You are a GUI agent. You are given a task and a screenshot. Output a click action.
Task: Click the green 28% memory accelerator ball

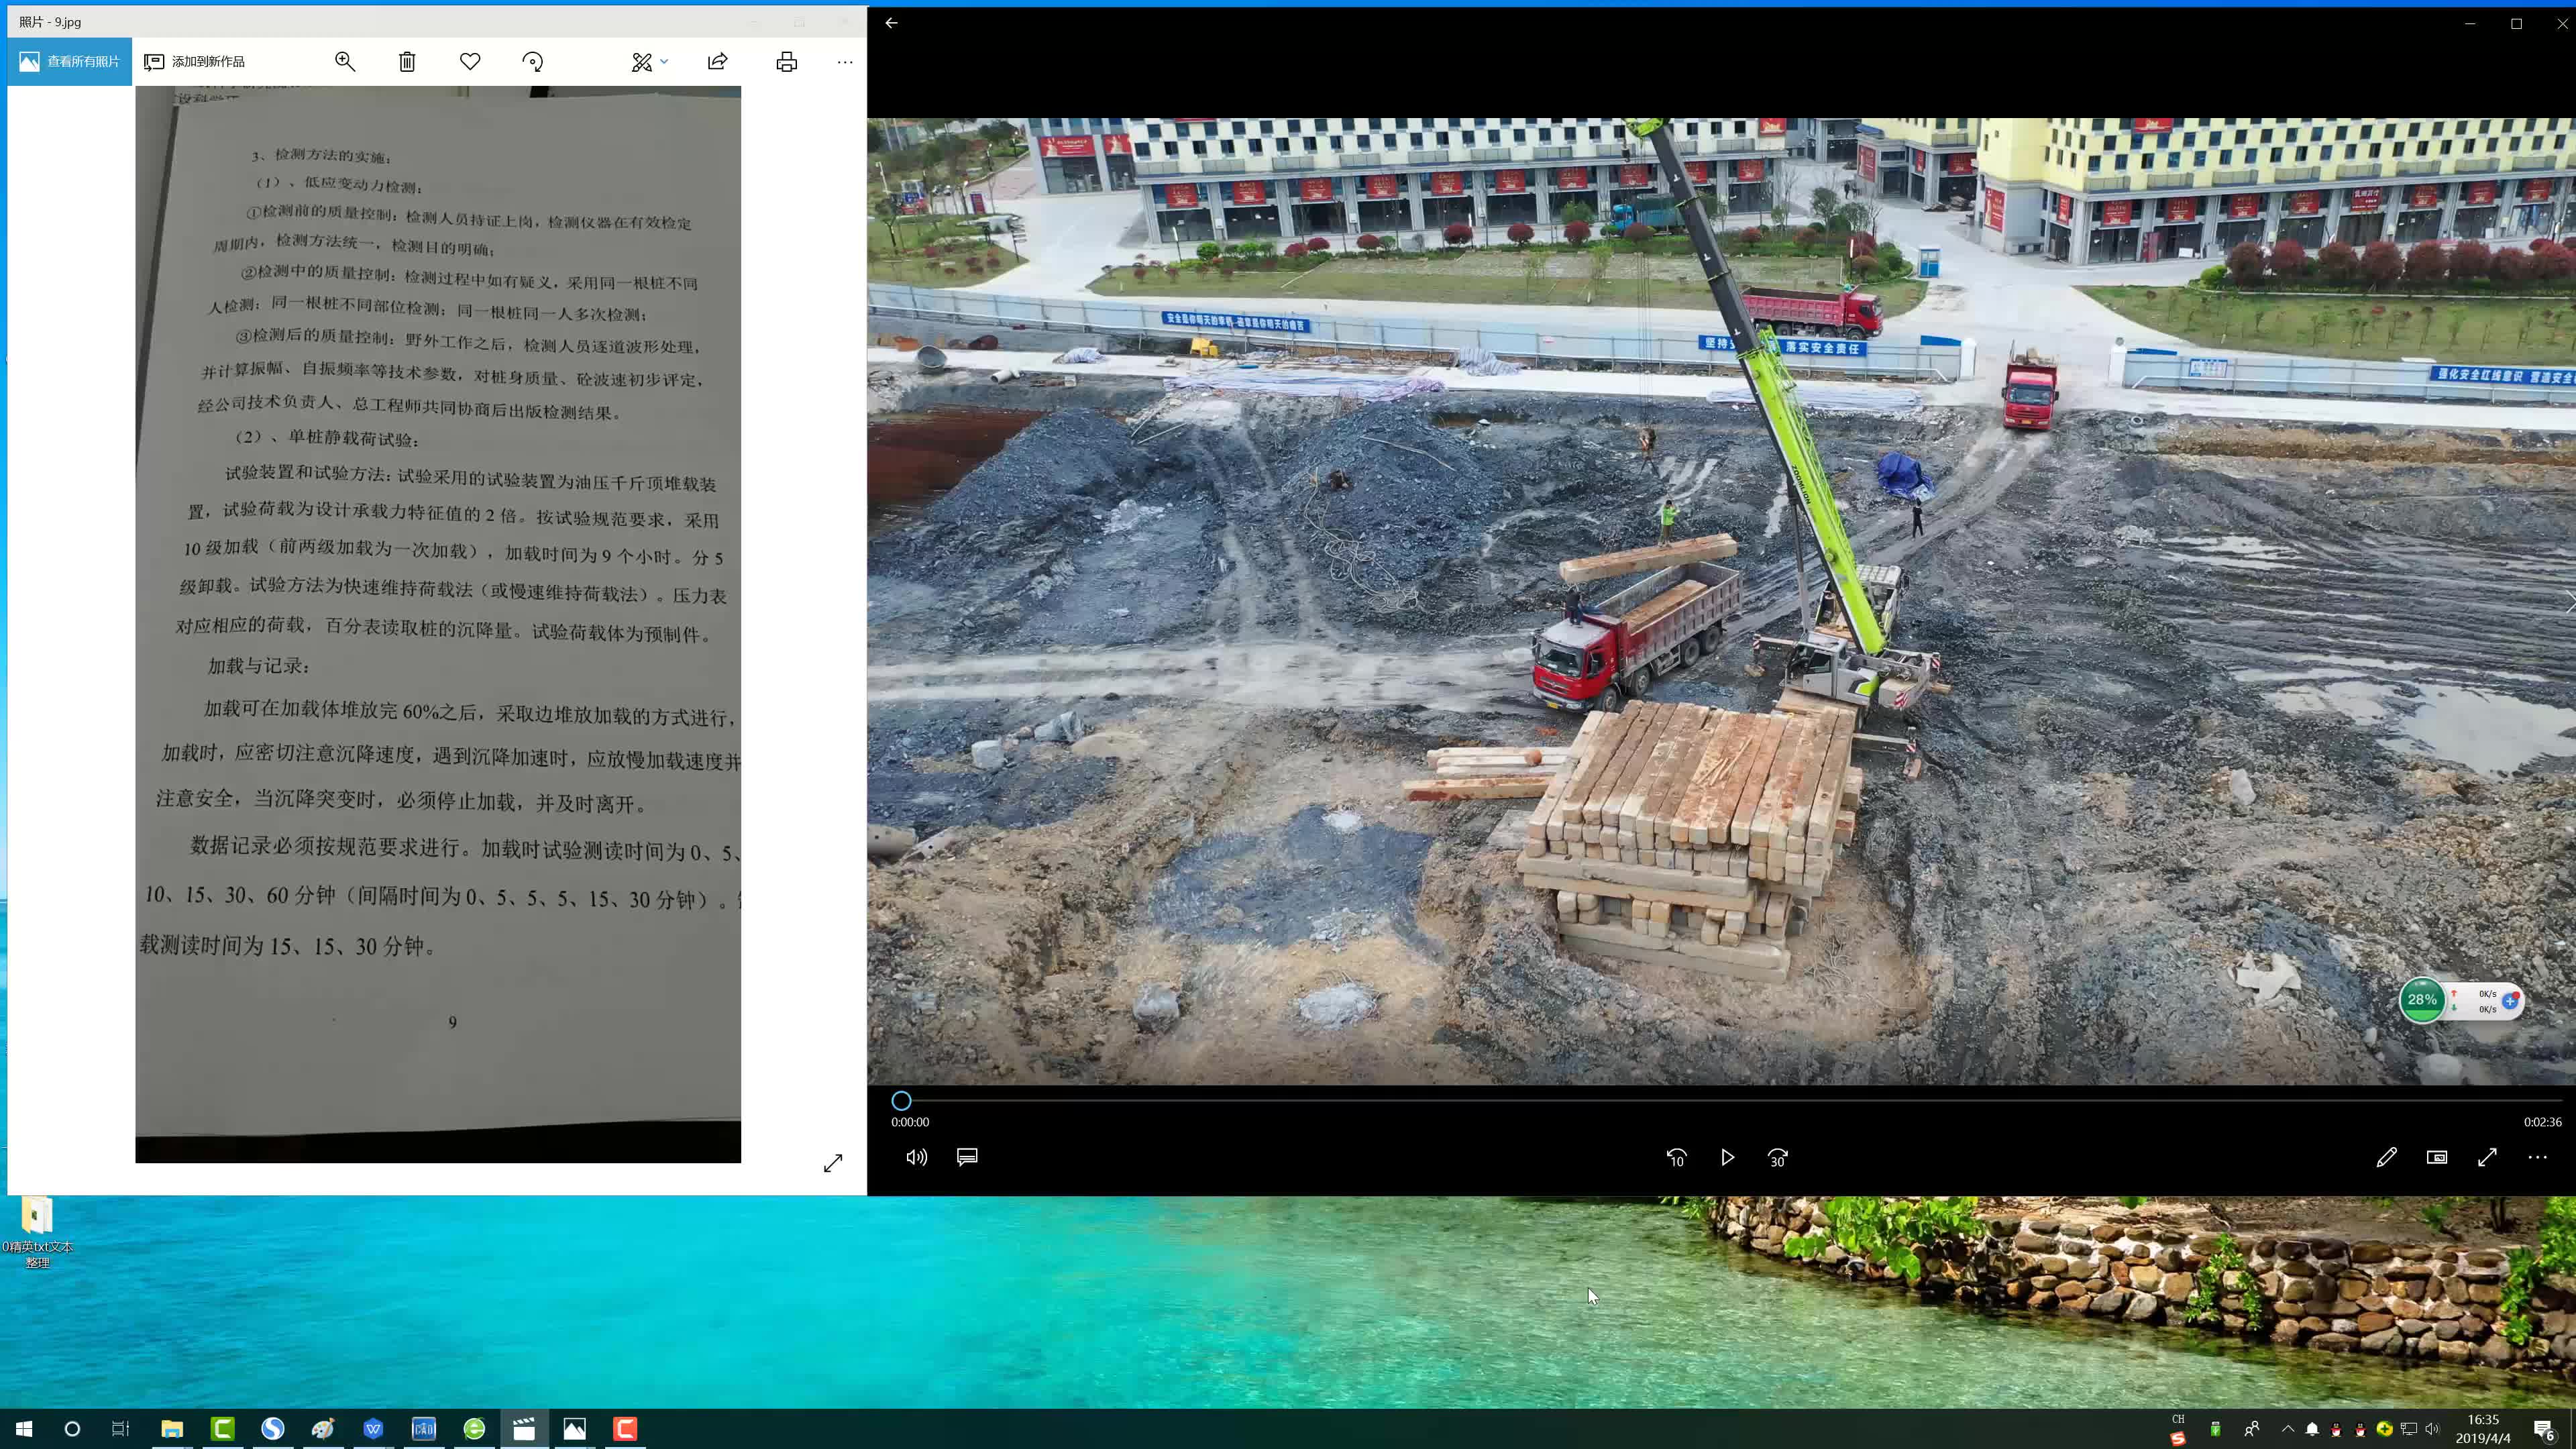pos(2422,999)
